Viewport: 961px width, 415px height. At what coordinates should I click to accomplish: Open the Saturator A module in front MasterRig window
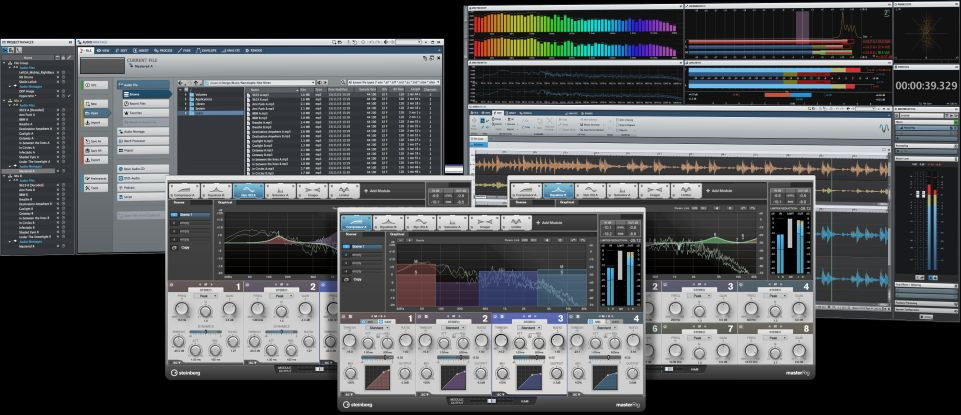[x=453, y=223]
